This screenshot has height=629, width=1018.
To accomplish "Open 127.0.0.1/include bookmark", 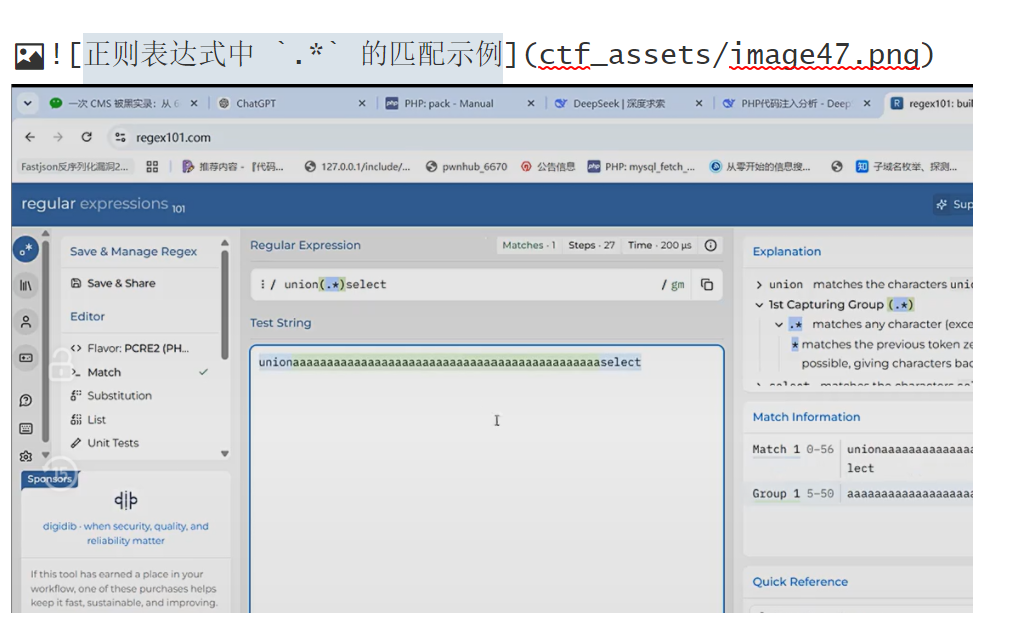I will pos(357,167).
